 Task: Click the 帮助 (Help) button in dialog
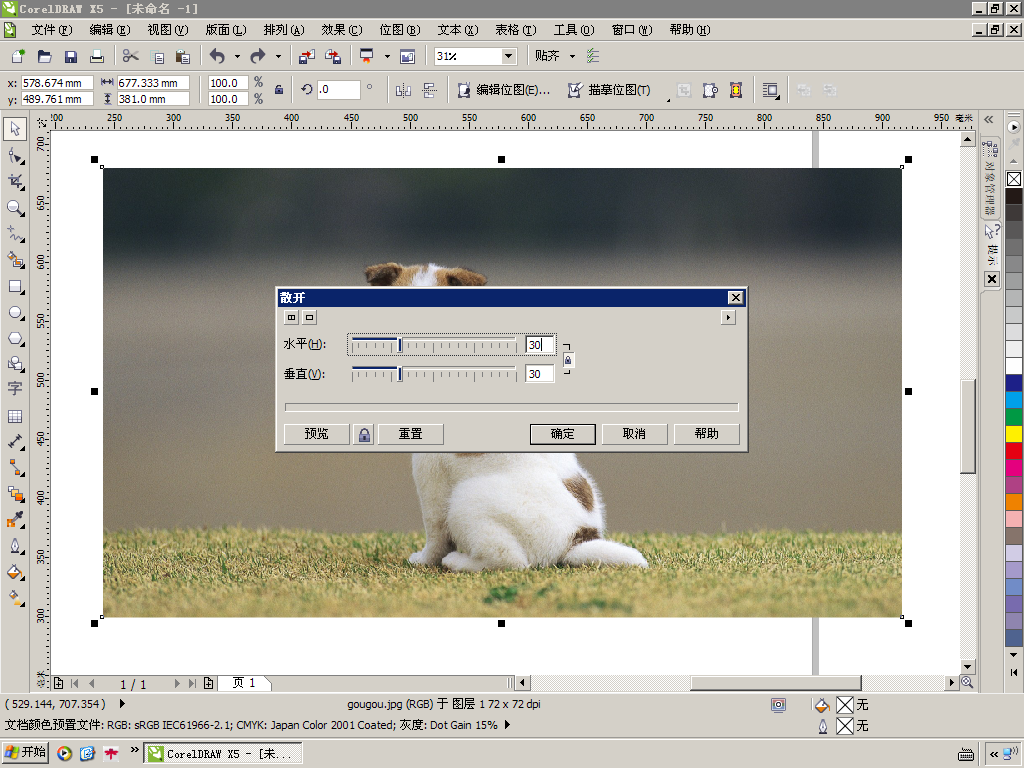point(707,434)
